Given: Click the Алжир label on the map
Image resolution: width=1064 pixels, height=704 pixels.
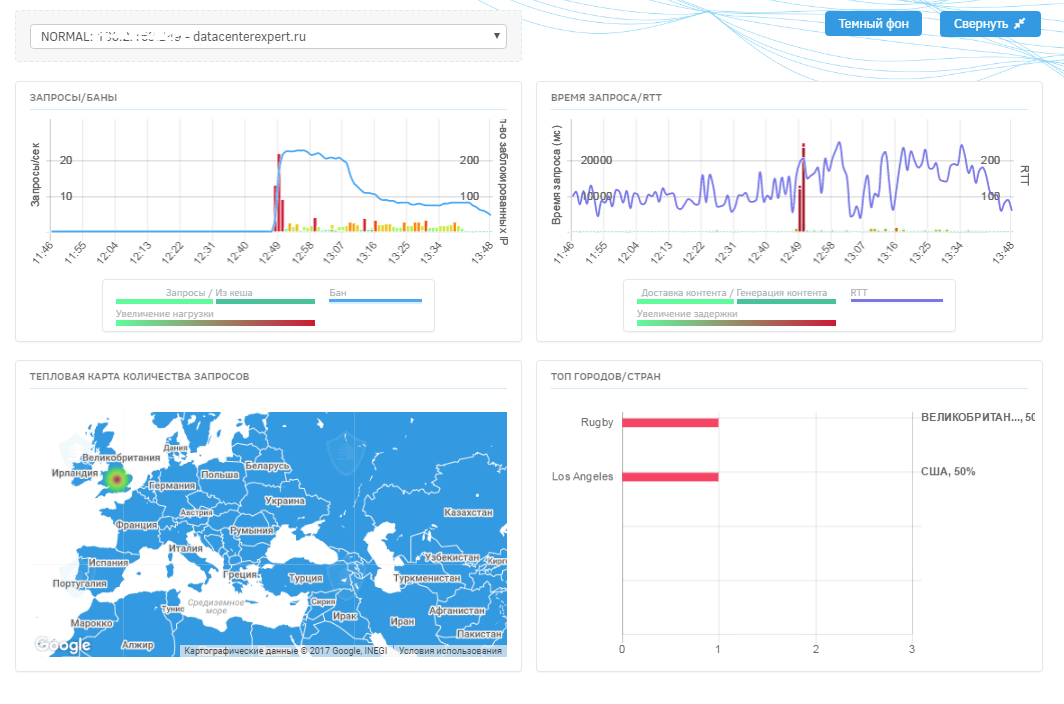Looking at the screenshot, I should point(138,645).
